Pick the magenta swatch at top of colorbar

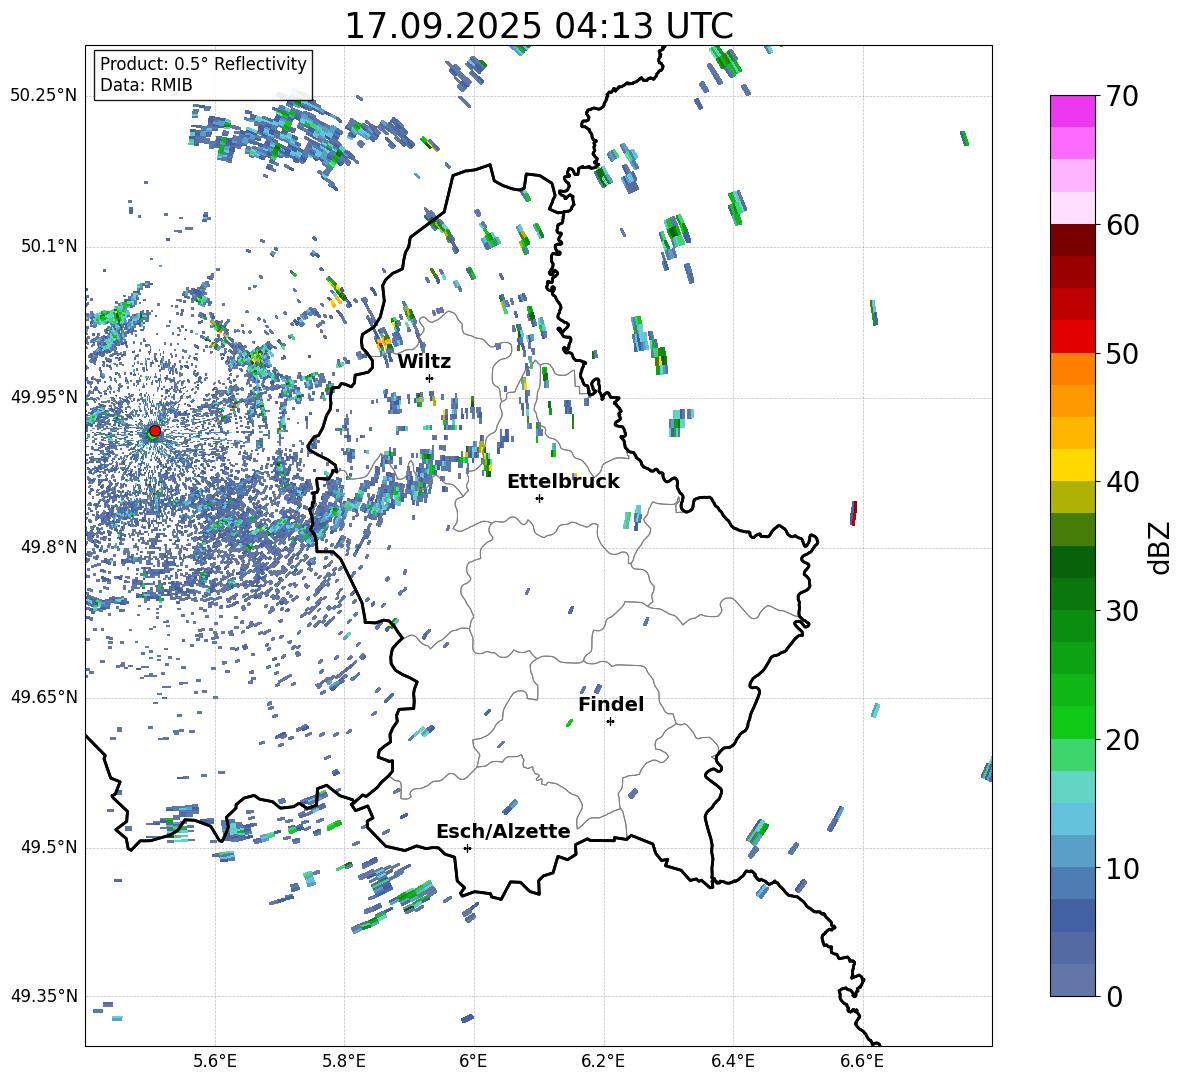tap(1073, 111)
